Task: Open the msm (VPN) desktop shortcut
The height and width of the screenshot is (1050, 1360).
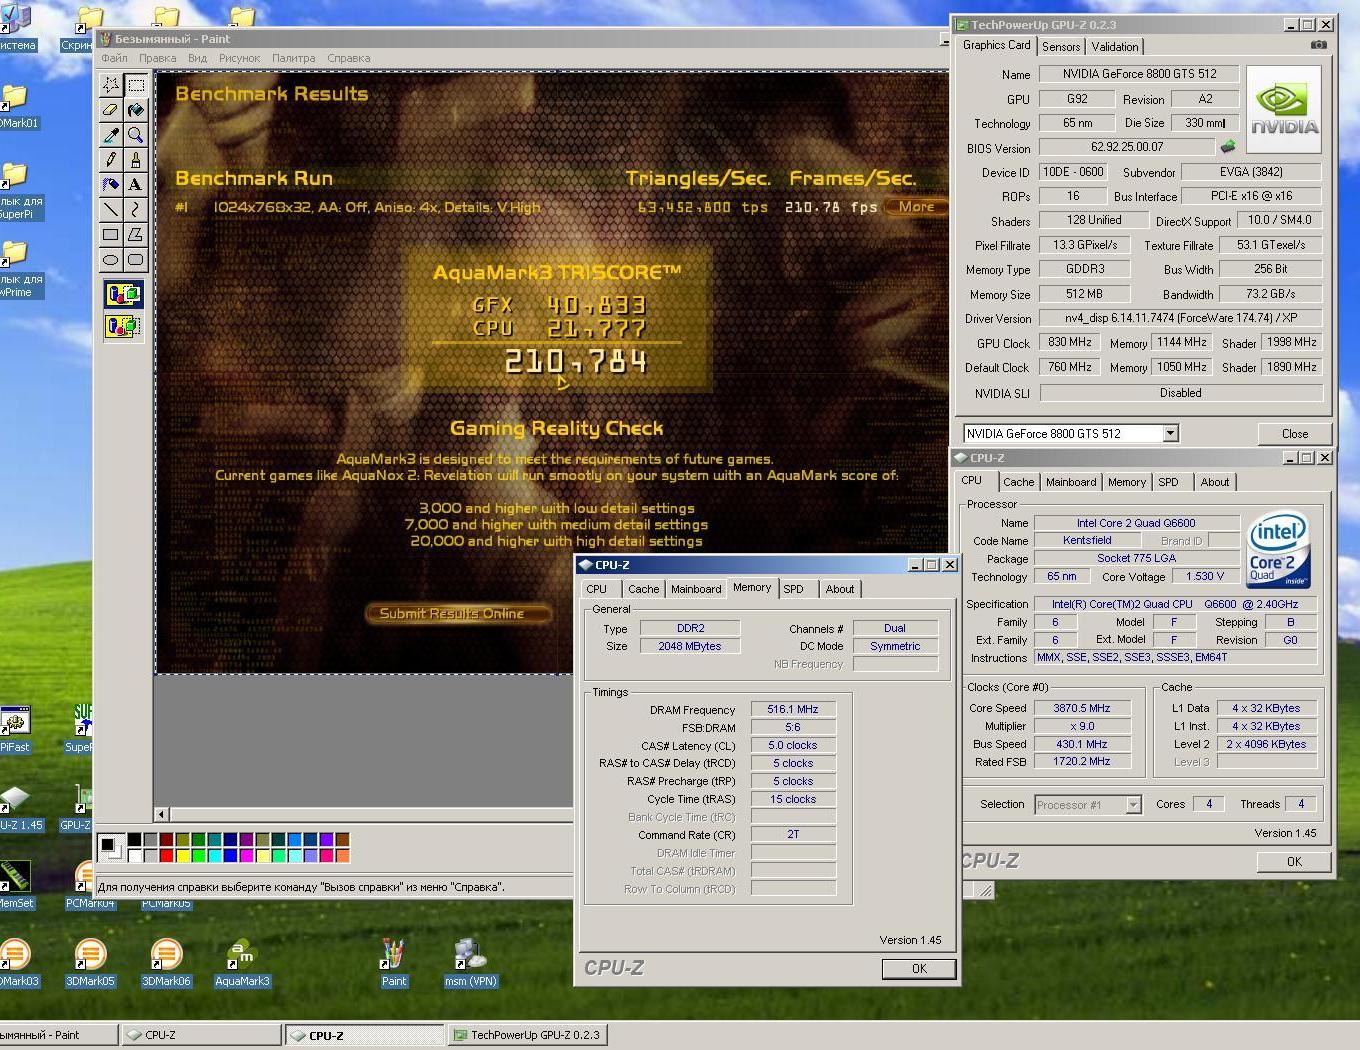Action: [470, 964]
